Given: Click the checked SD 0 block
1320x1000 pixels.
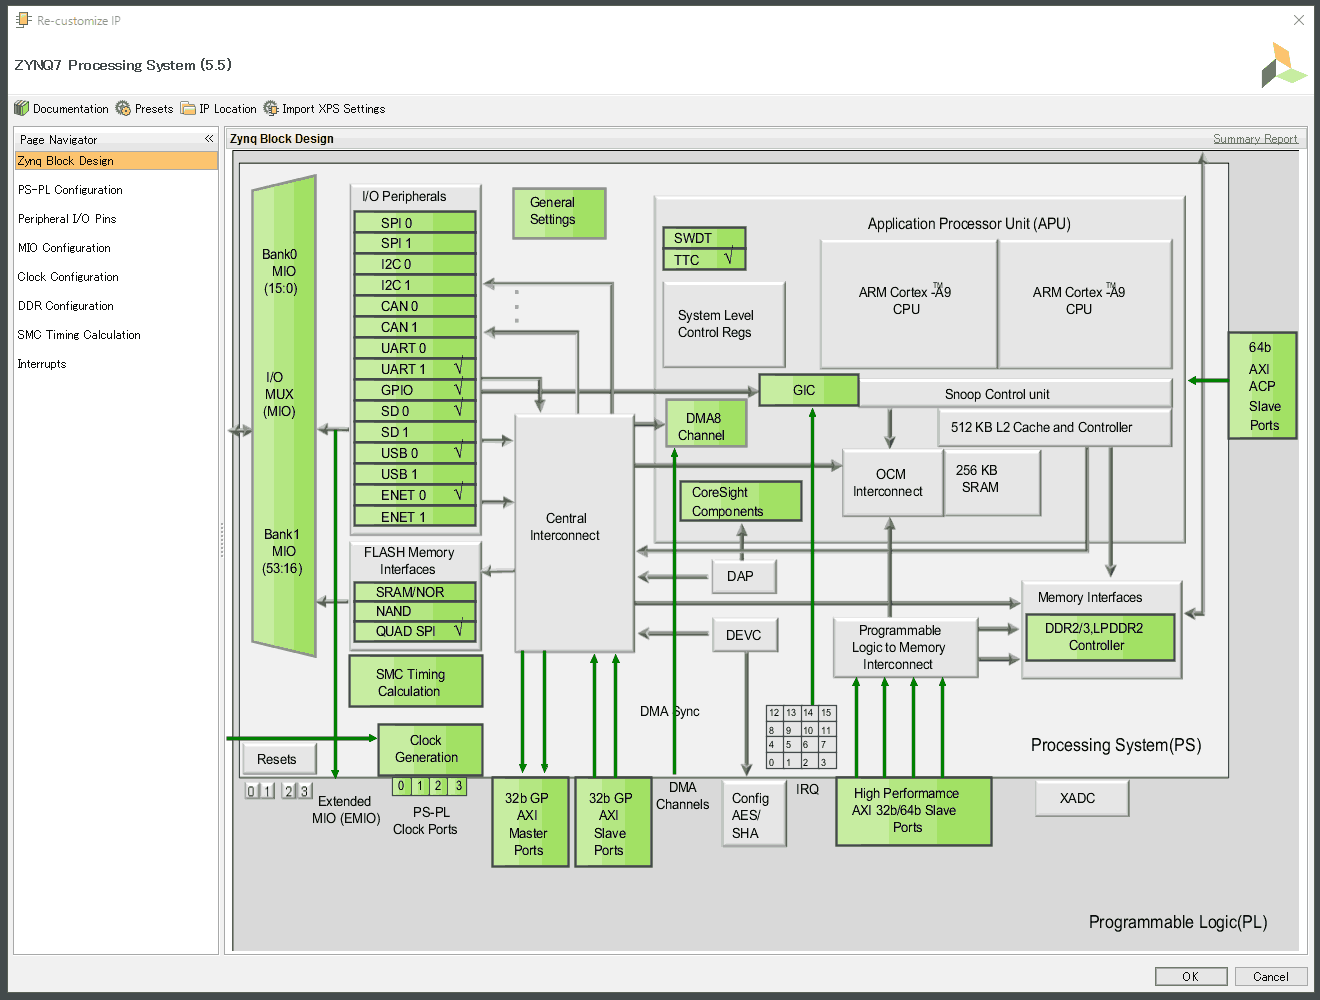Looking at the screenshot, I should point(415,411).
